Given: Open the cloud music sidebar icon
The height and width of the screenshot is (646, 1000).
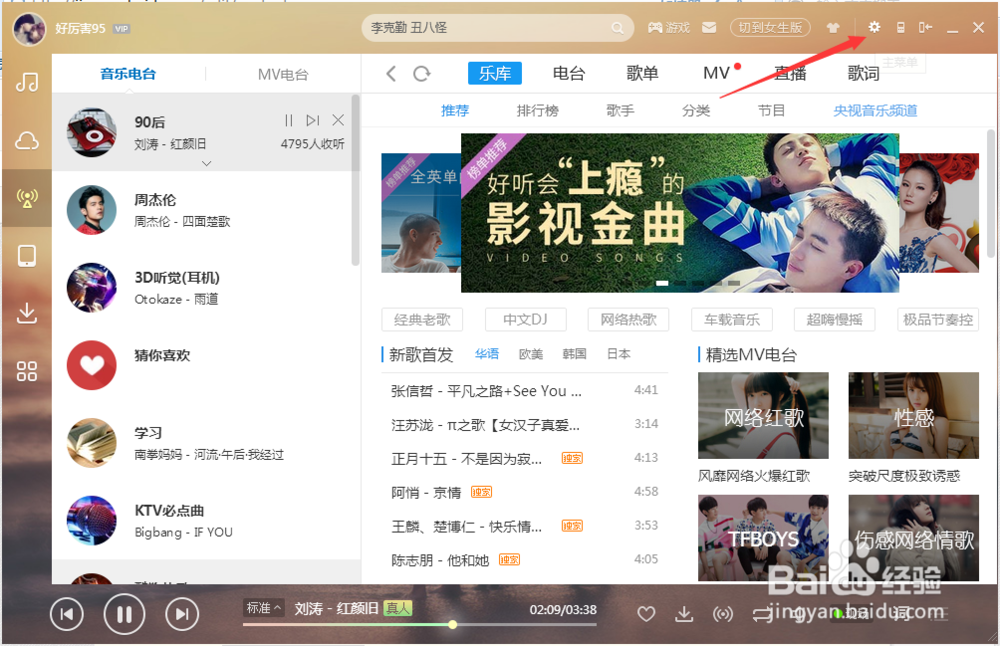Looking at the screenshot, I should tap(27, 140).
